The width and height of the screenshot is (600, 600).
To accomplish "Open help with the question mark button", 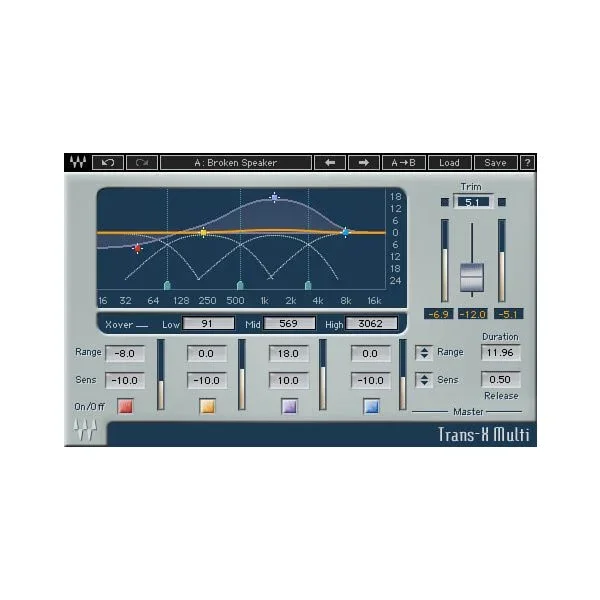I will 527,163.
